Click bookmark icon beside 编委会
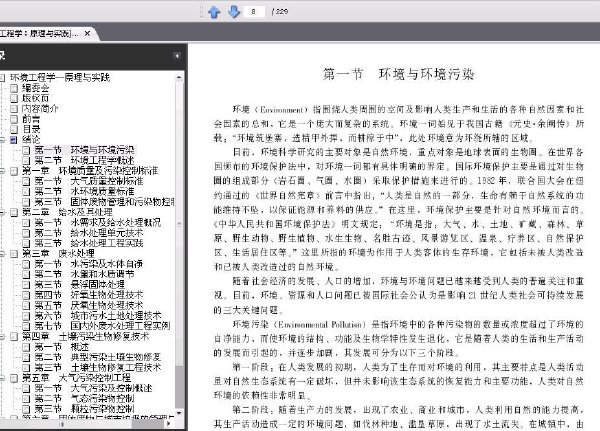This screenshot has width=600, height=431. (14, 88)
